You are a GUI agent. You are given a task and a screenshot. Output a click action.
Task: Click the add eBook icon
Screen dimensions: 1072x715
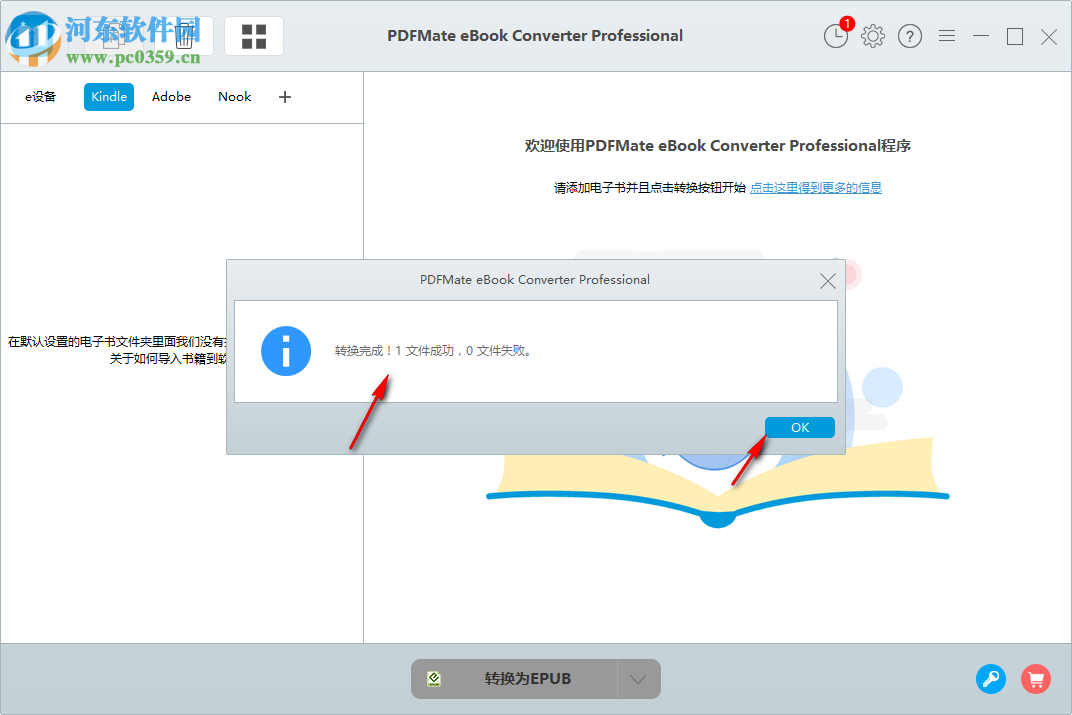click(112, 36)
